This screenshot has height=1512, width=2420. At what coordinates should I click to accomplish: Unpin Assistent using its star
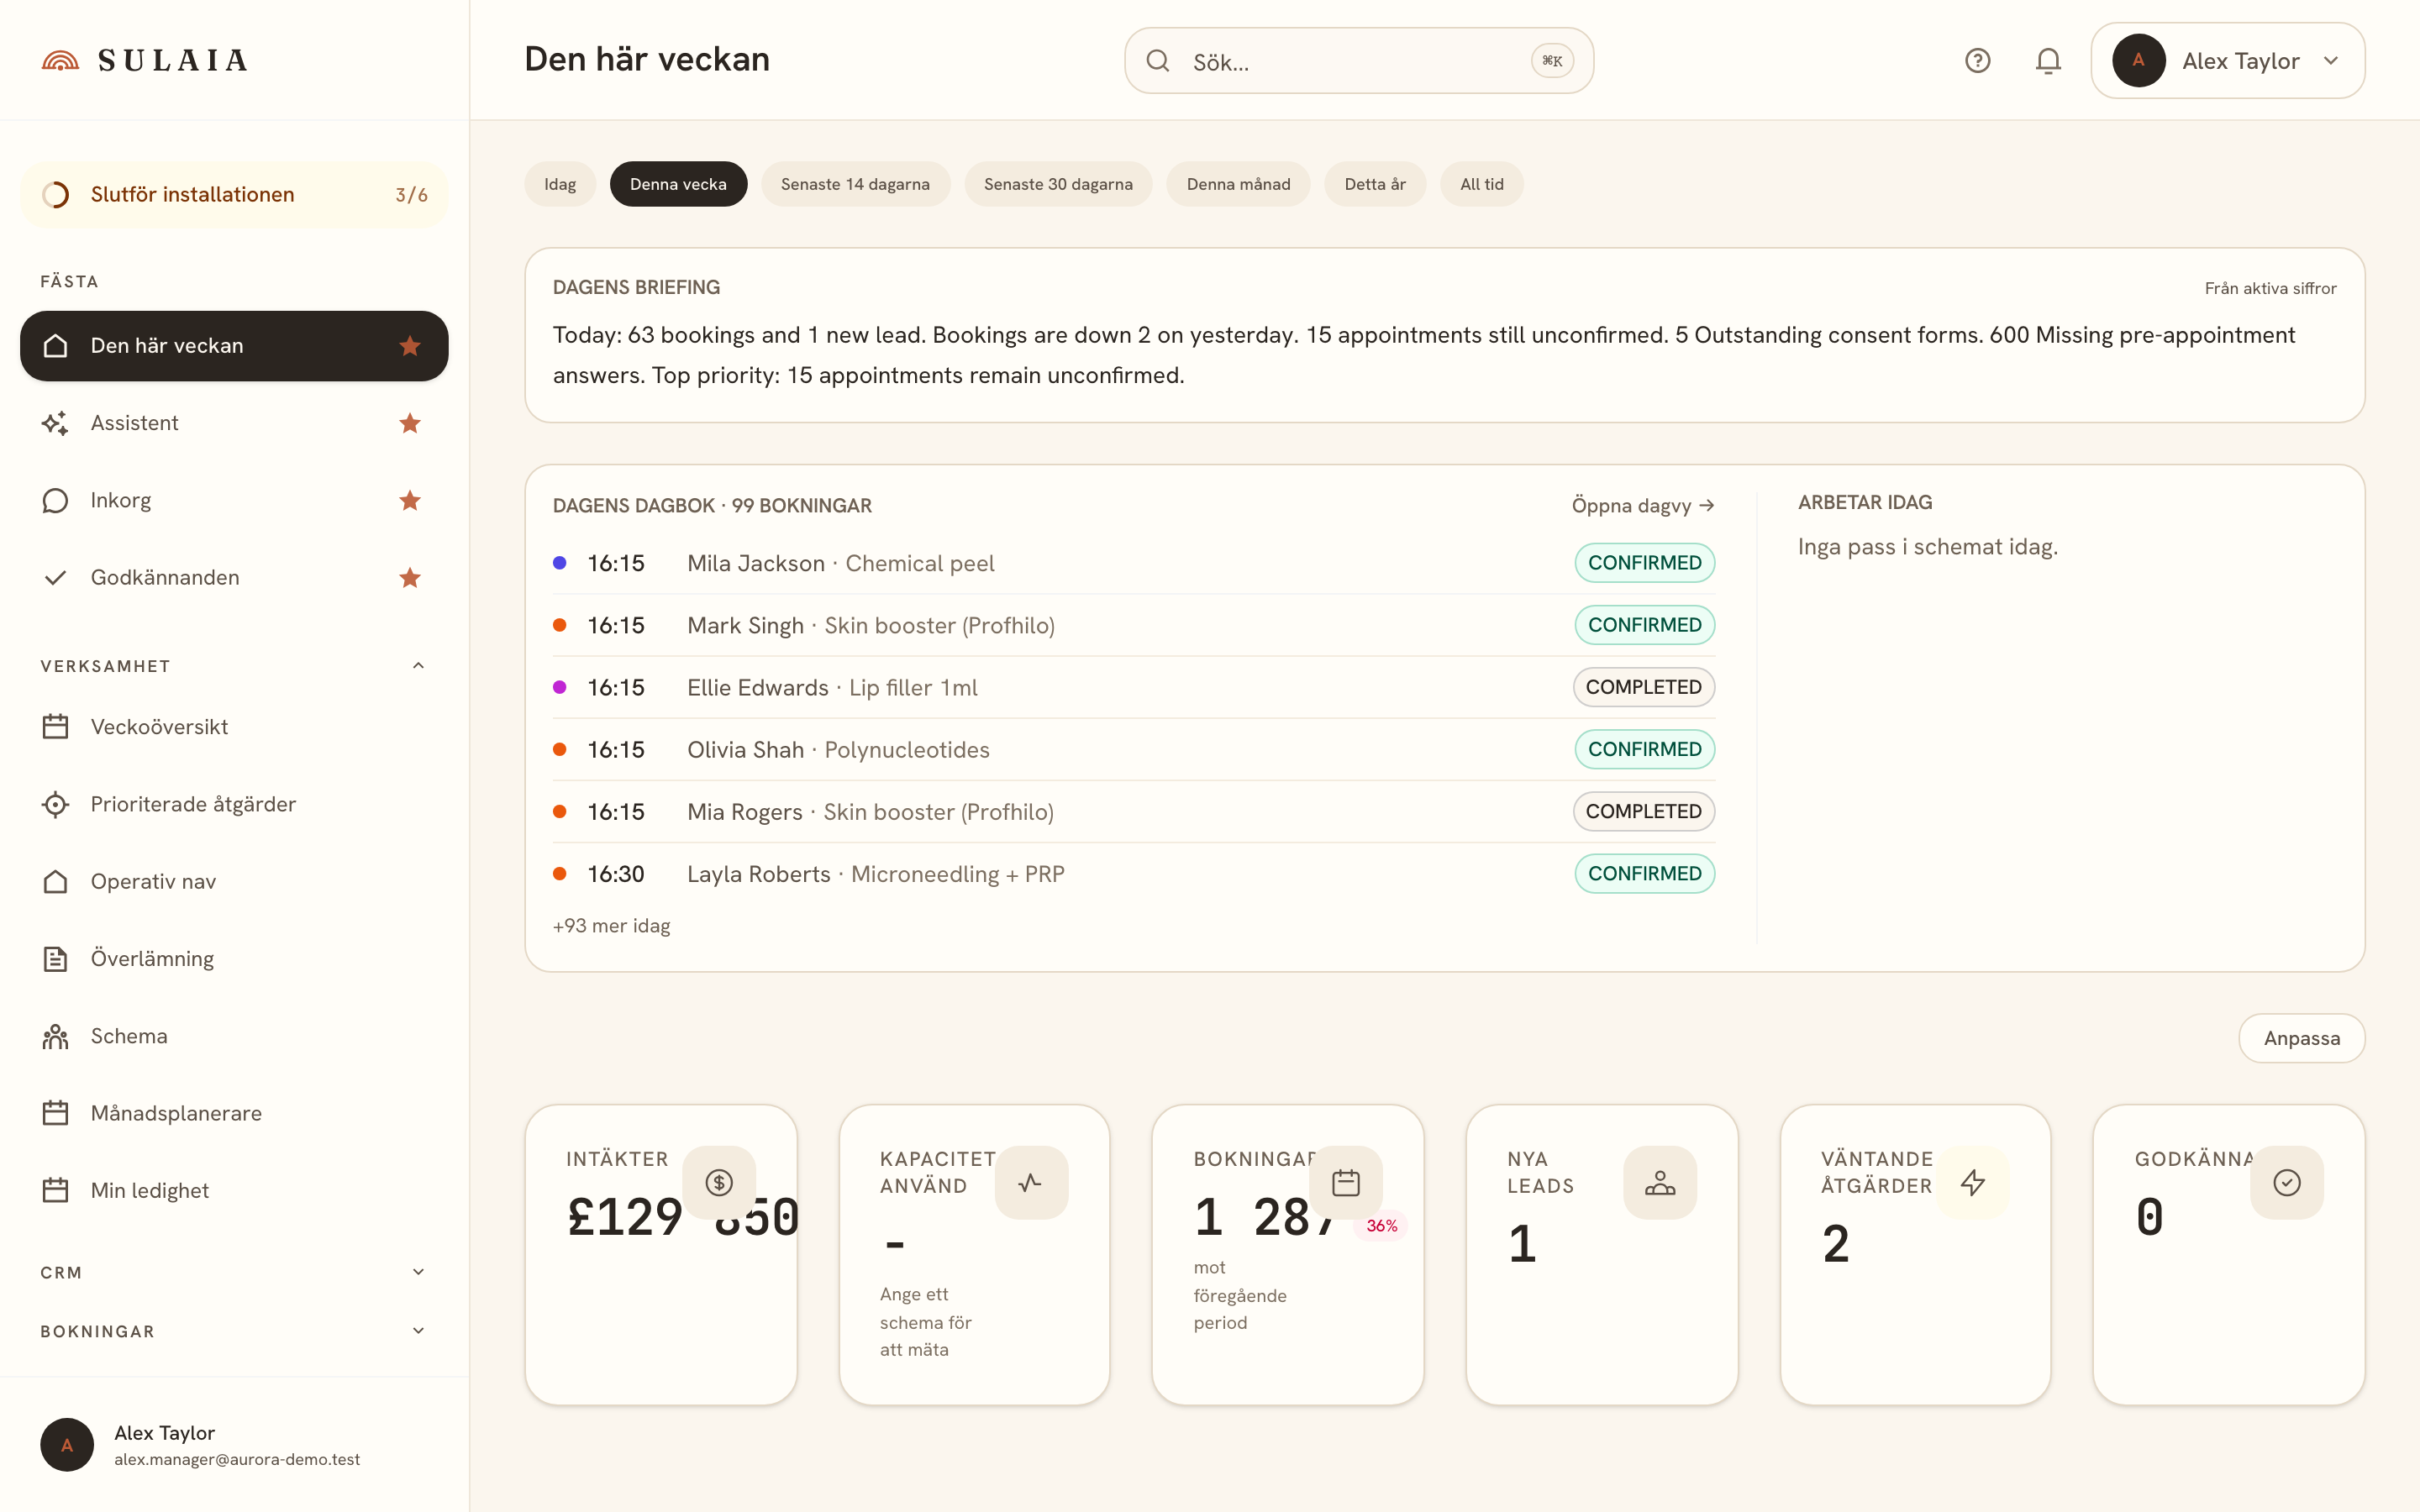[410, 423]
